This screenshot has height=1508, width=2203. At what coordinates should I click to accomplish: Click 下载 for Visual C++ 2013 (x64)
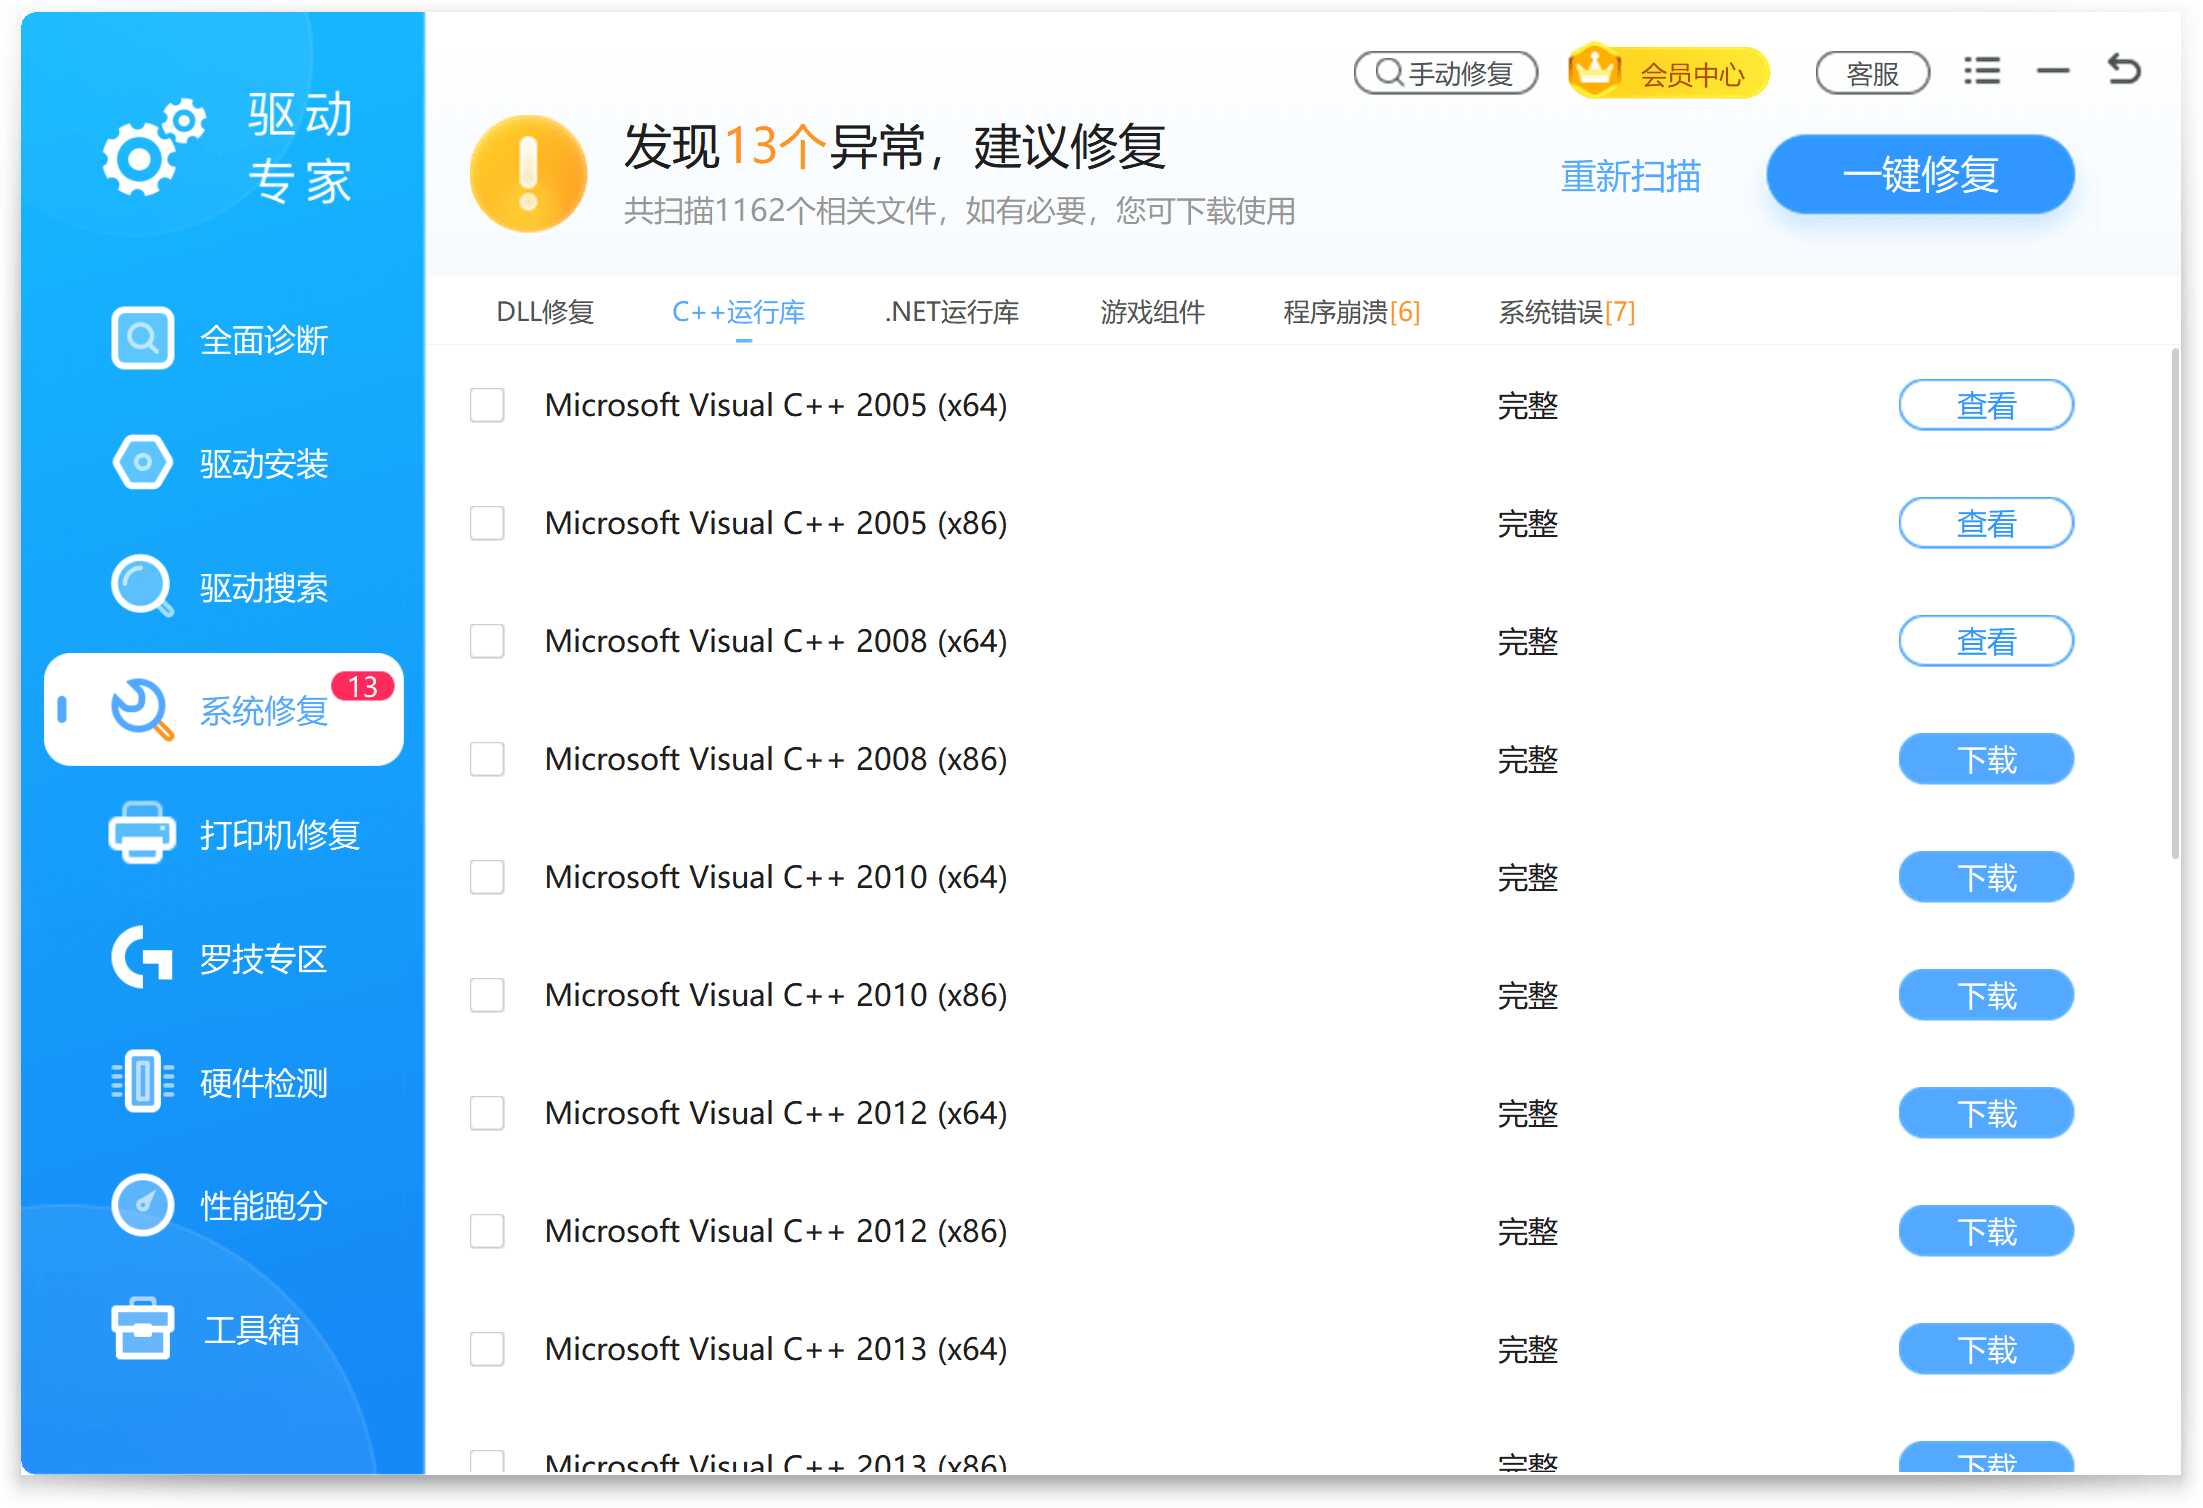[1986, 1349]
